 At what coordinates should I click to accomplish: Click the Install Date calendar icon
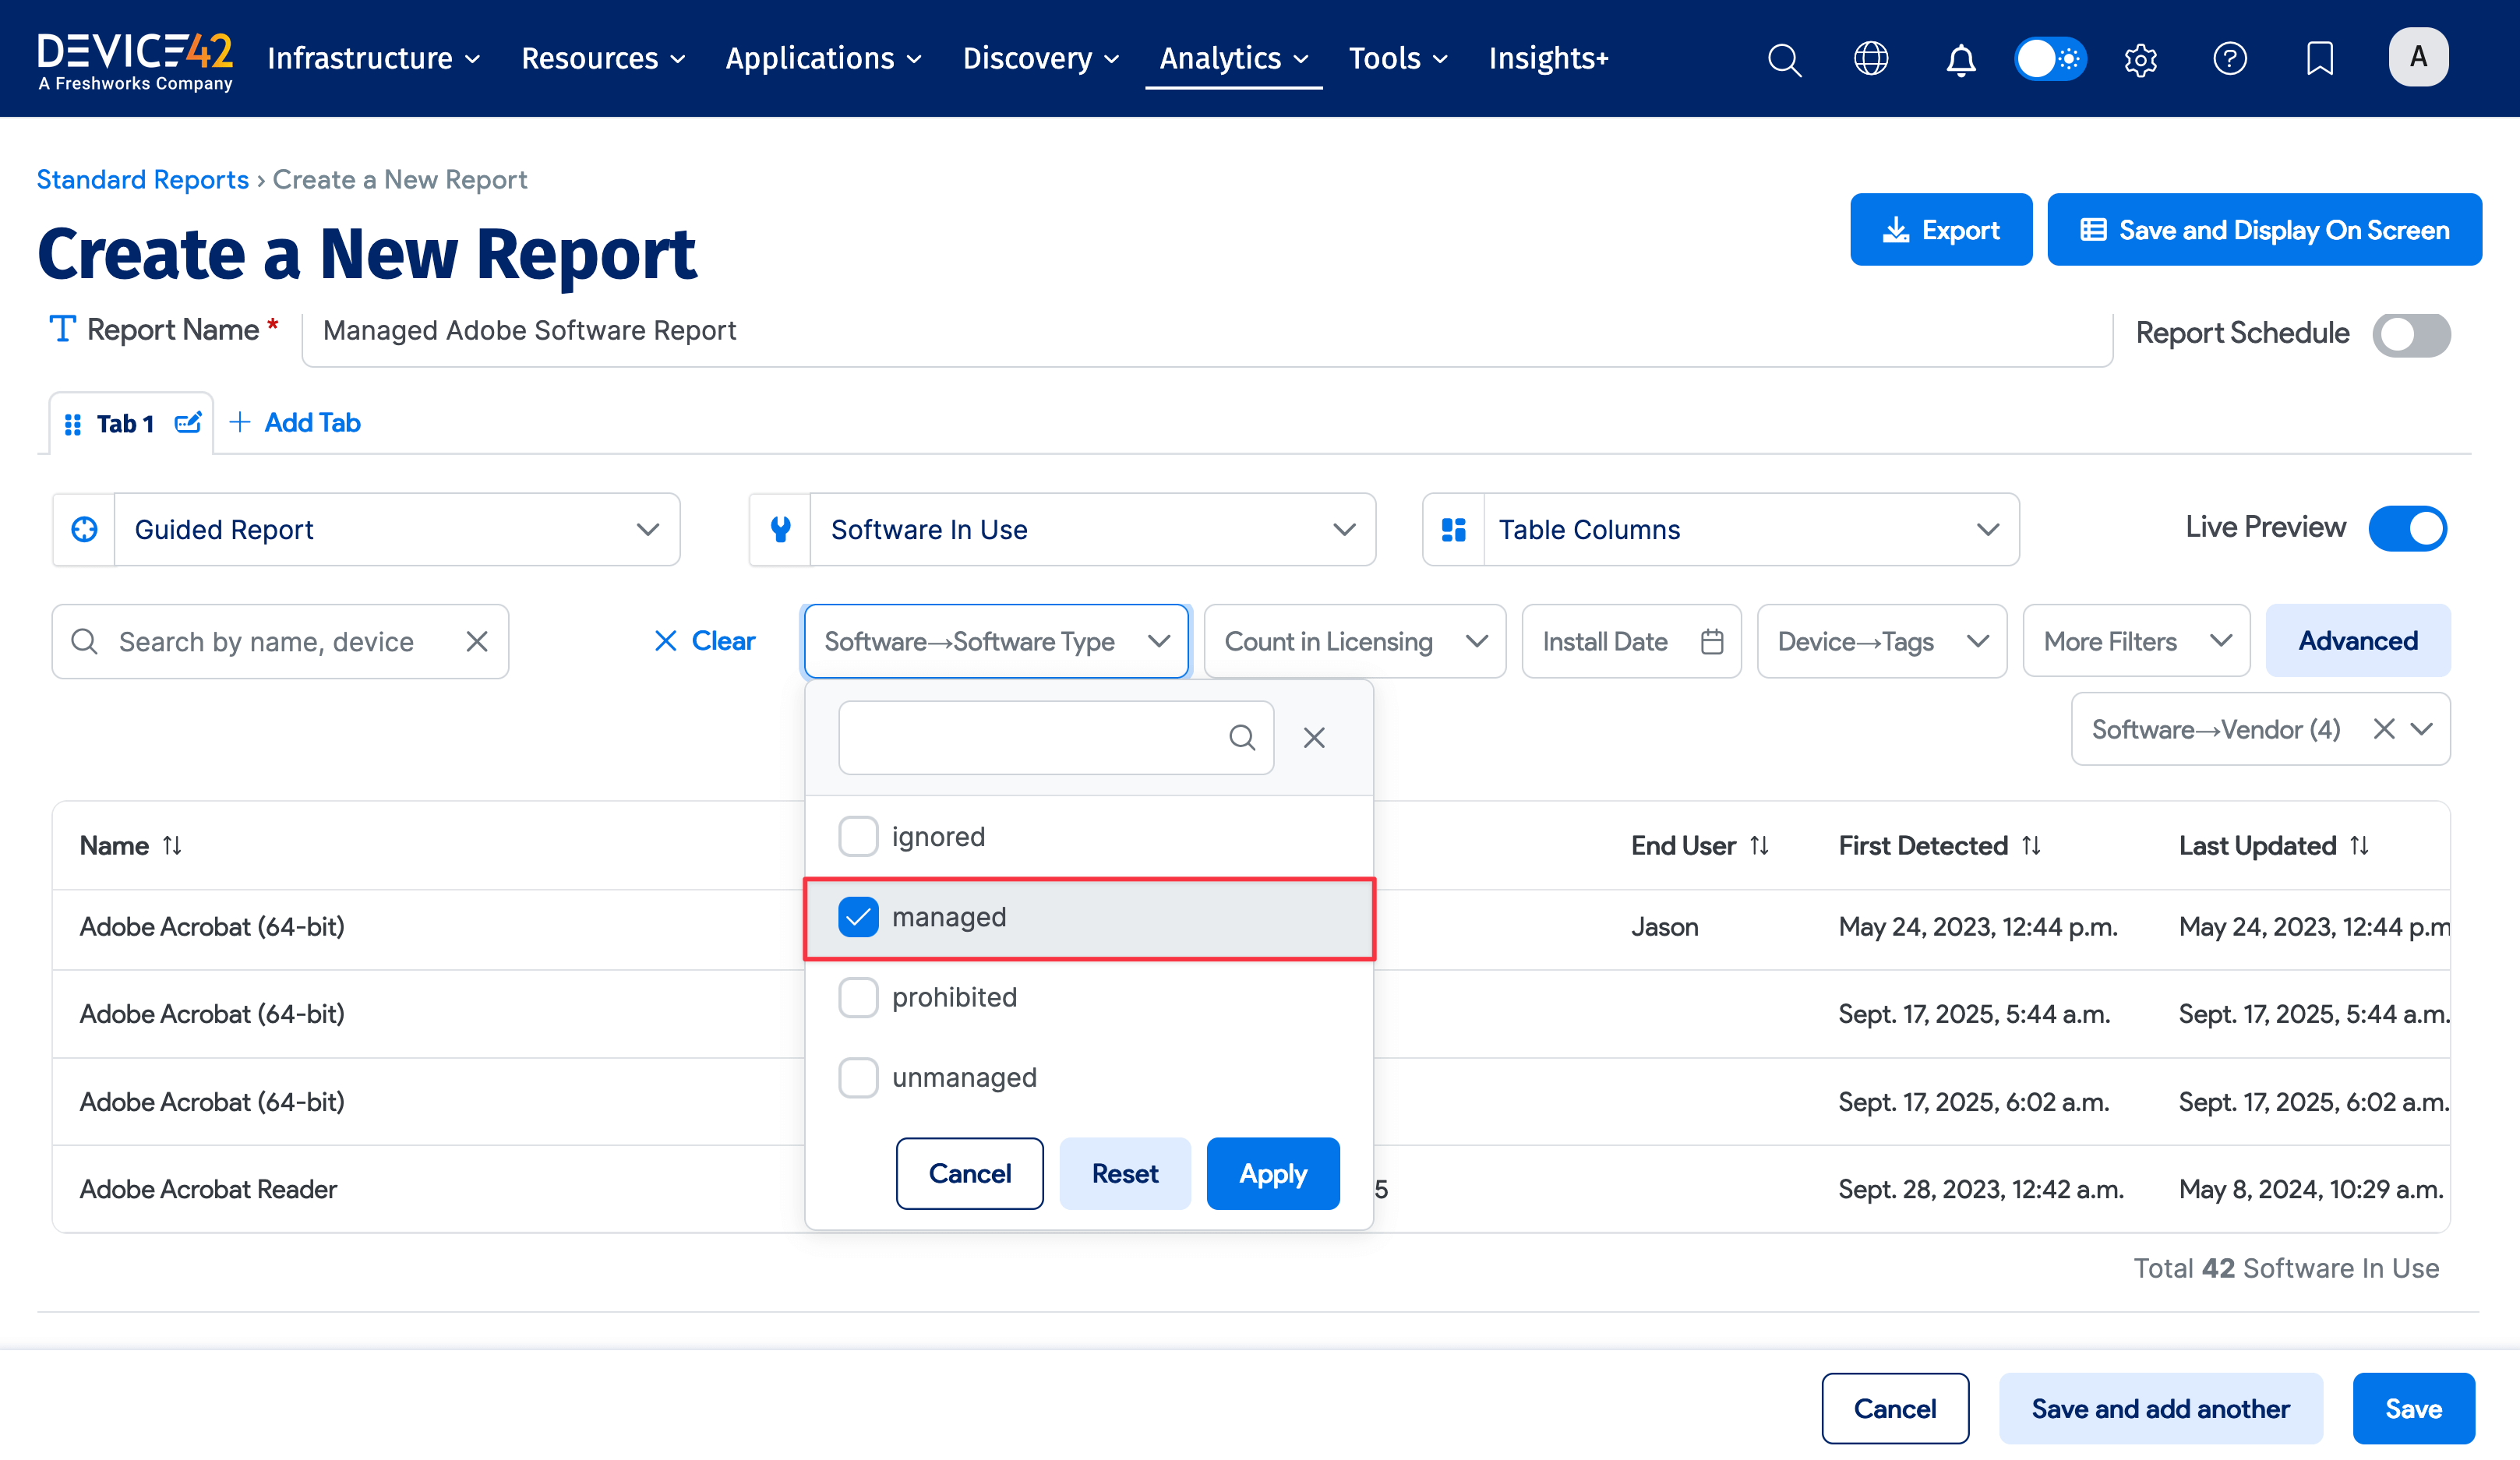(1712, 641)
